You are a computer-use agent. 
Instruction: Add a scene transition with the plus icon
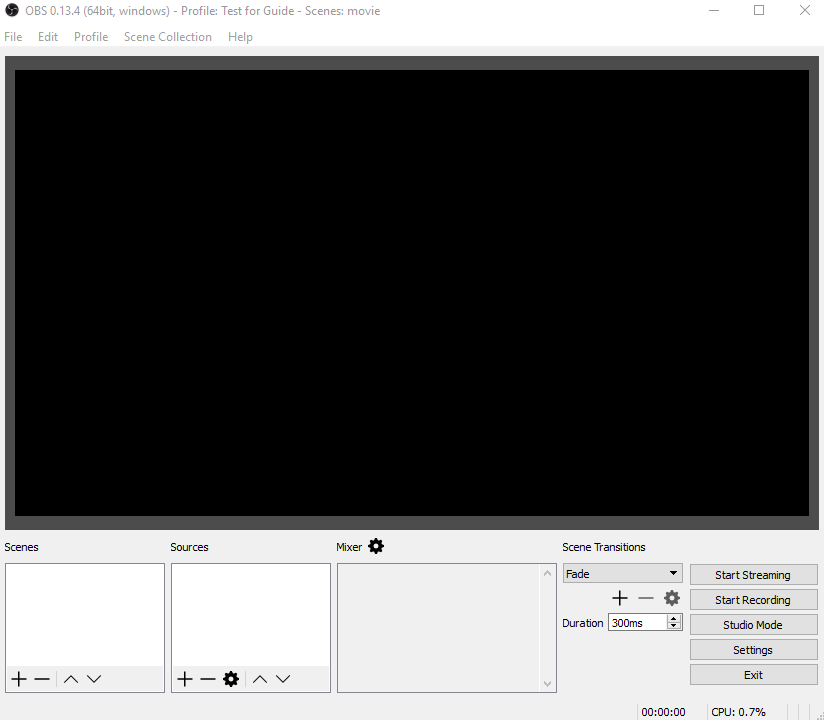click(620, 598)
